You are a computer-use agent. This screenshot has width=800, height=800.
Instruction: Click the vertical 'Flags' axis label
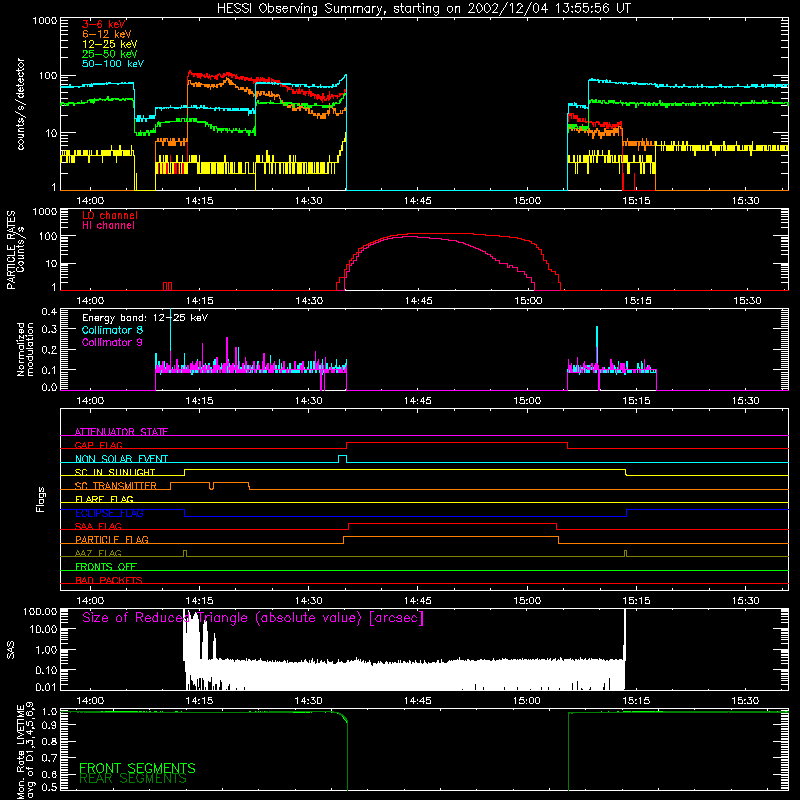click(40, 499)
